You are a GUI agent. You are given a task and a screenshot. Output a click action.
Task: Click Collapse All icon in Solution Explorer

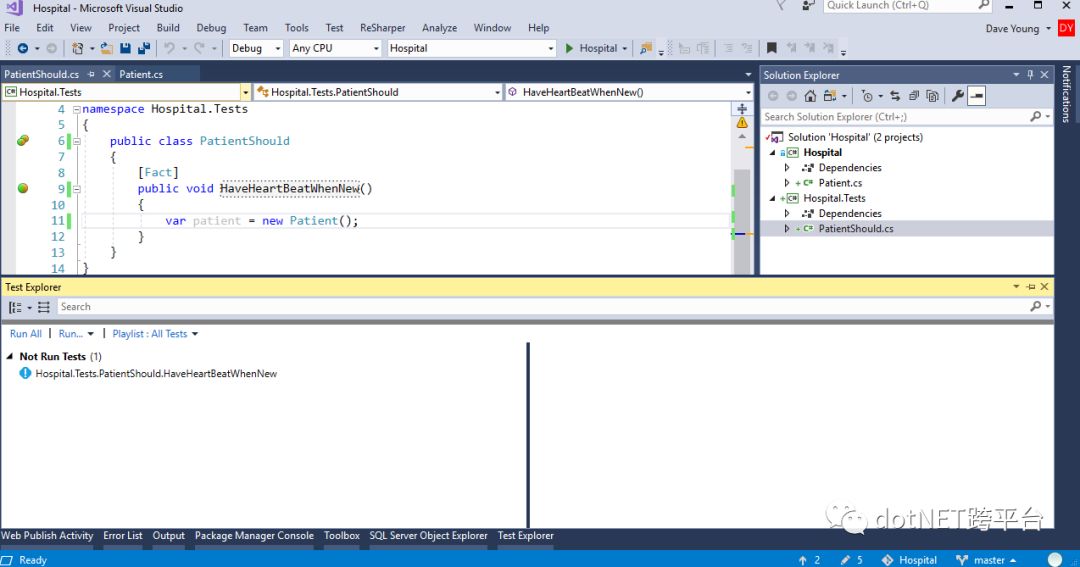913,96
